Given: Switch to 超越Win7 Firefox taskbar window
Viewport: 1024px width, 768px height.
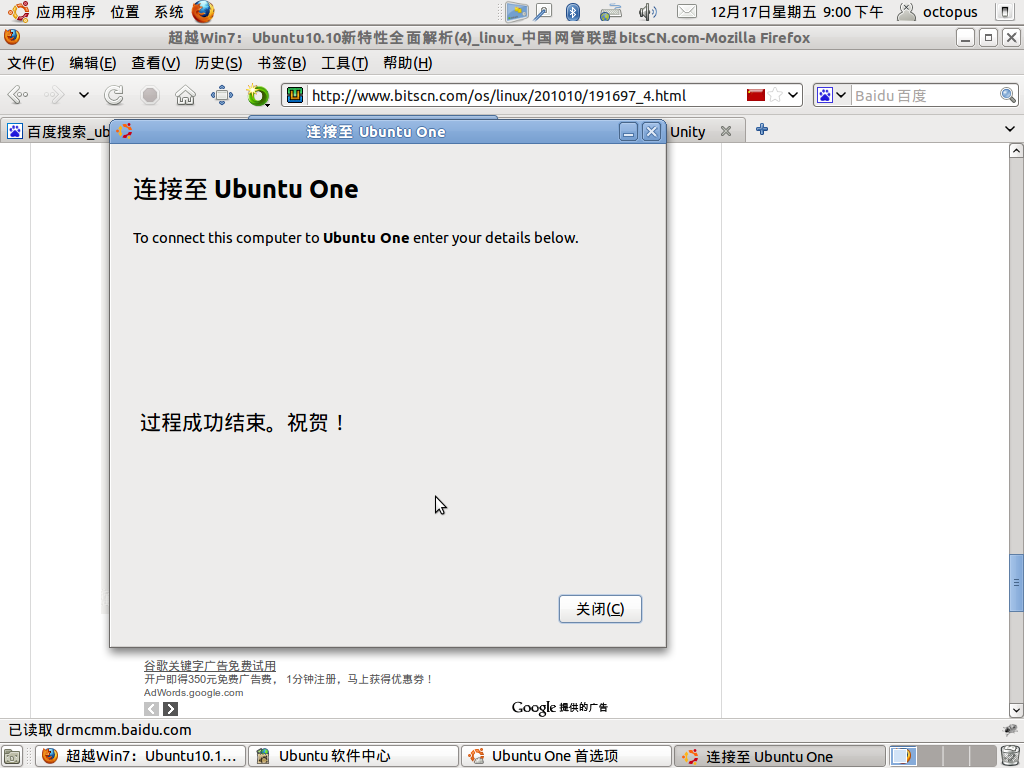Looking at the screenshot, I should tap(140, 756).
